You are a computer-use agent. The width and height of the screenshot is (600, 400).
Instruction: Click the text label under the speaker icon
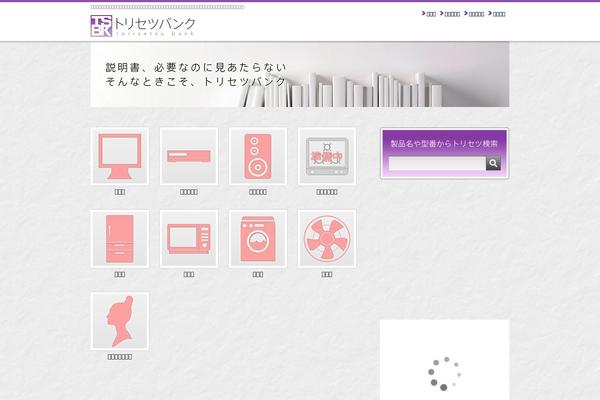click(x=258, y=192)
